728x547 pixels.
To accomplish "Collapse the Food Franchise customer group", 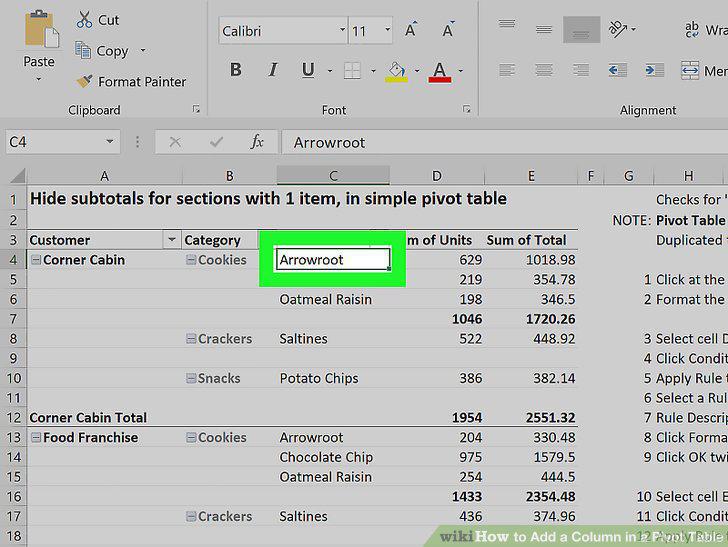I will pos(36,437).
